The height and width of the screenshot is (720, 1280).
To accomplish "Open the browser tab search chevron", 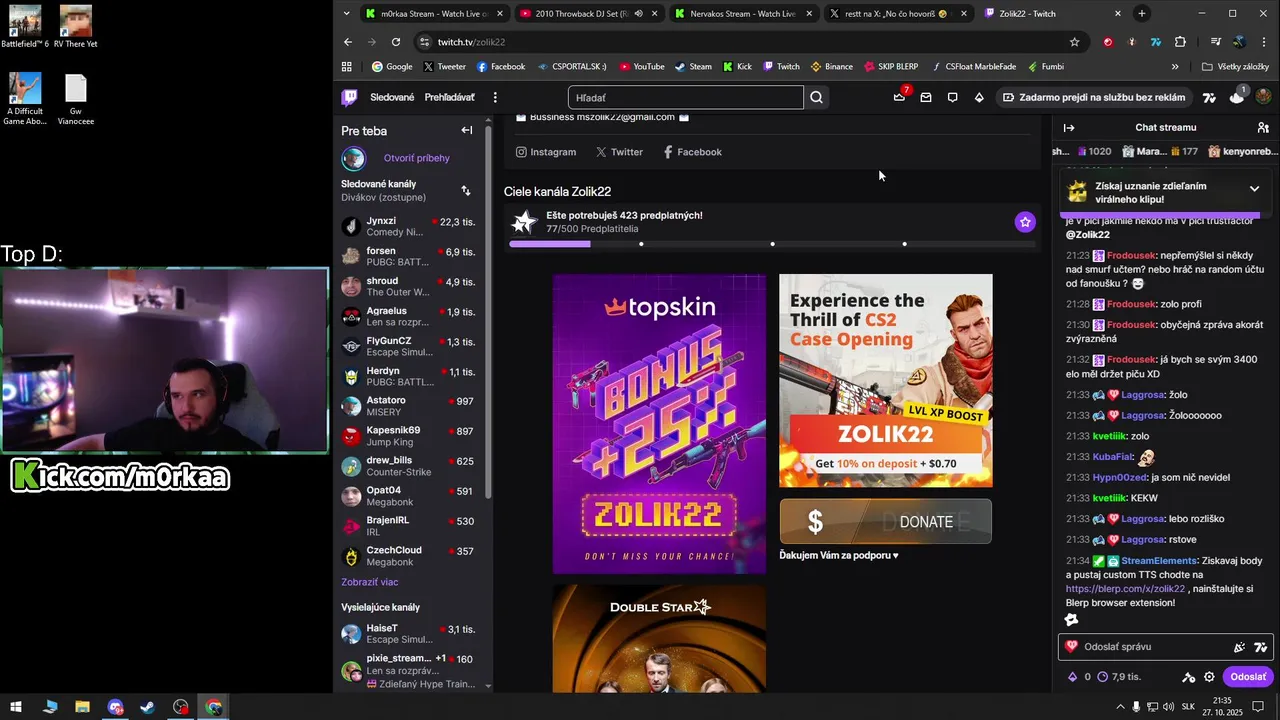I will (x=346, y=13).
